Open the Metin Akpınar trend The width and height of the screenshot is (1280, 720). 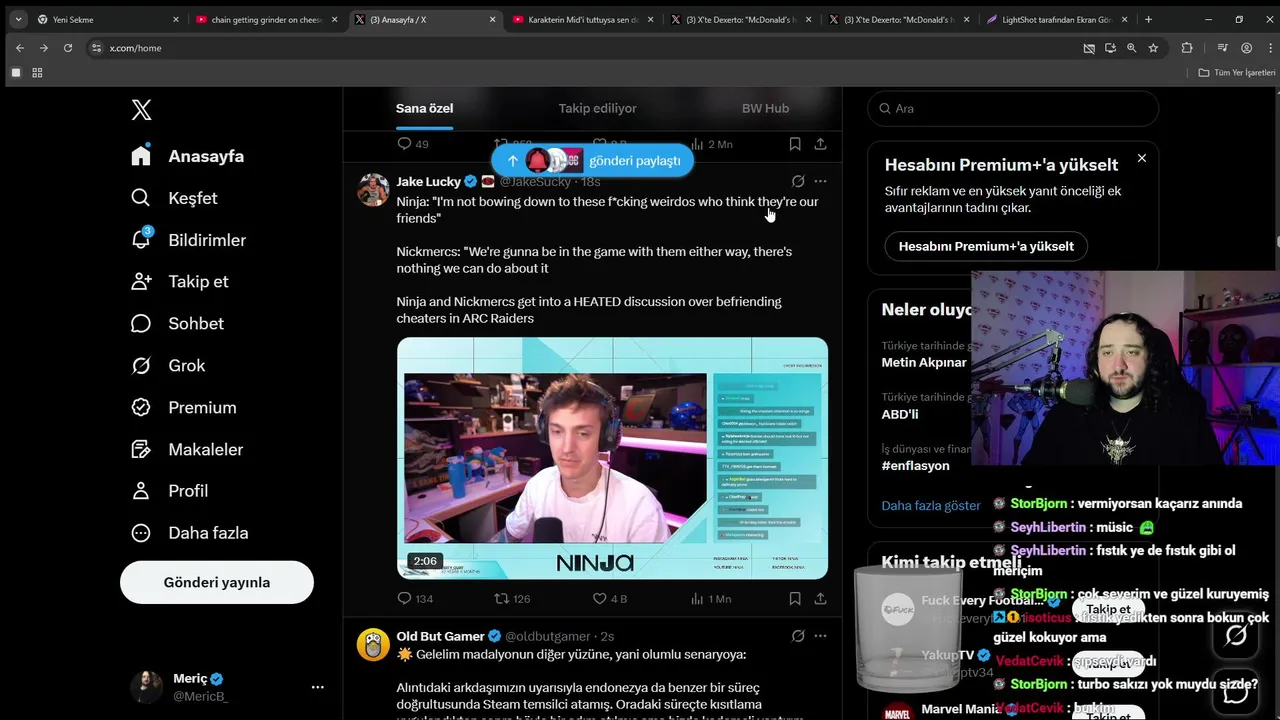click(924, 362)
